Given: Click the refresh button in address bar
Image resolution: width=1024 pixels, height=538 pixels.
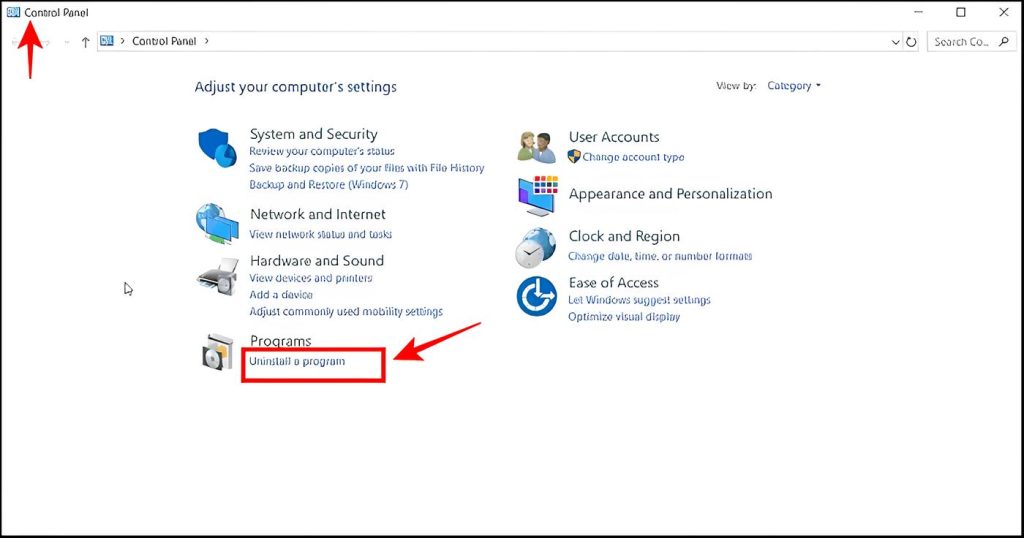Looking at the screenshot, I should [911, 42].
